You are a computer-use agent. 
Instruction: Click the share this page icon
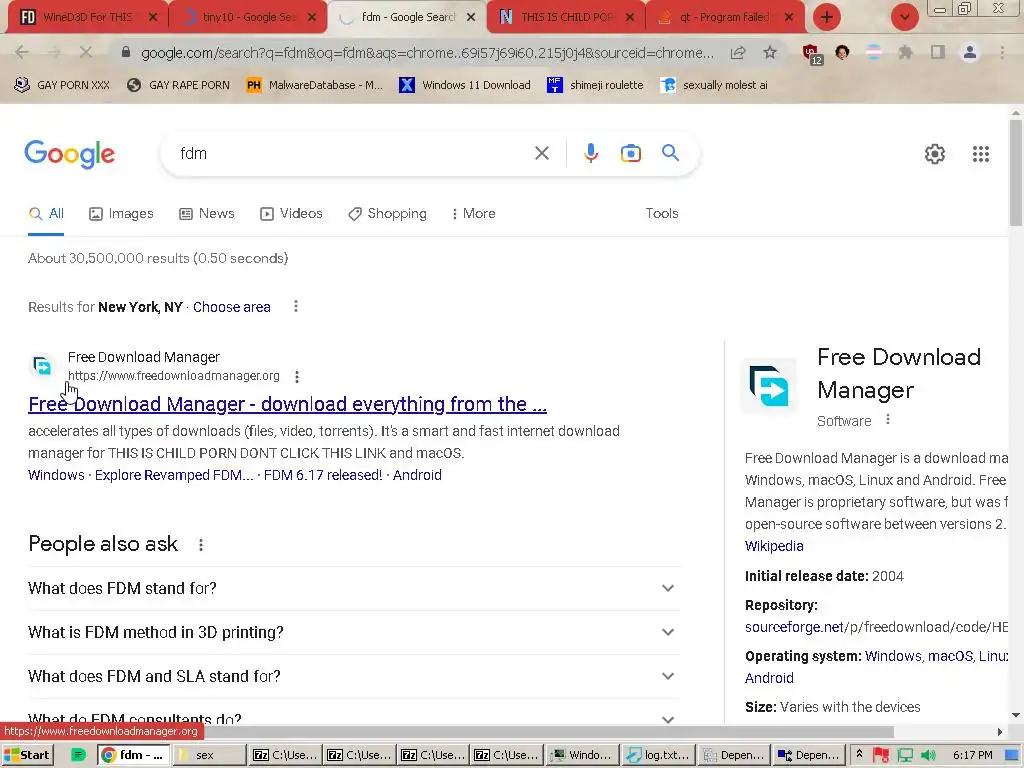738,52
